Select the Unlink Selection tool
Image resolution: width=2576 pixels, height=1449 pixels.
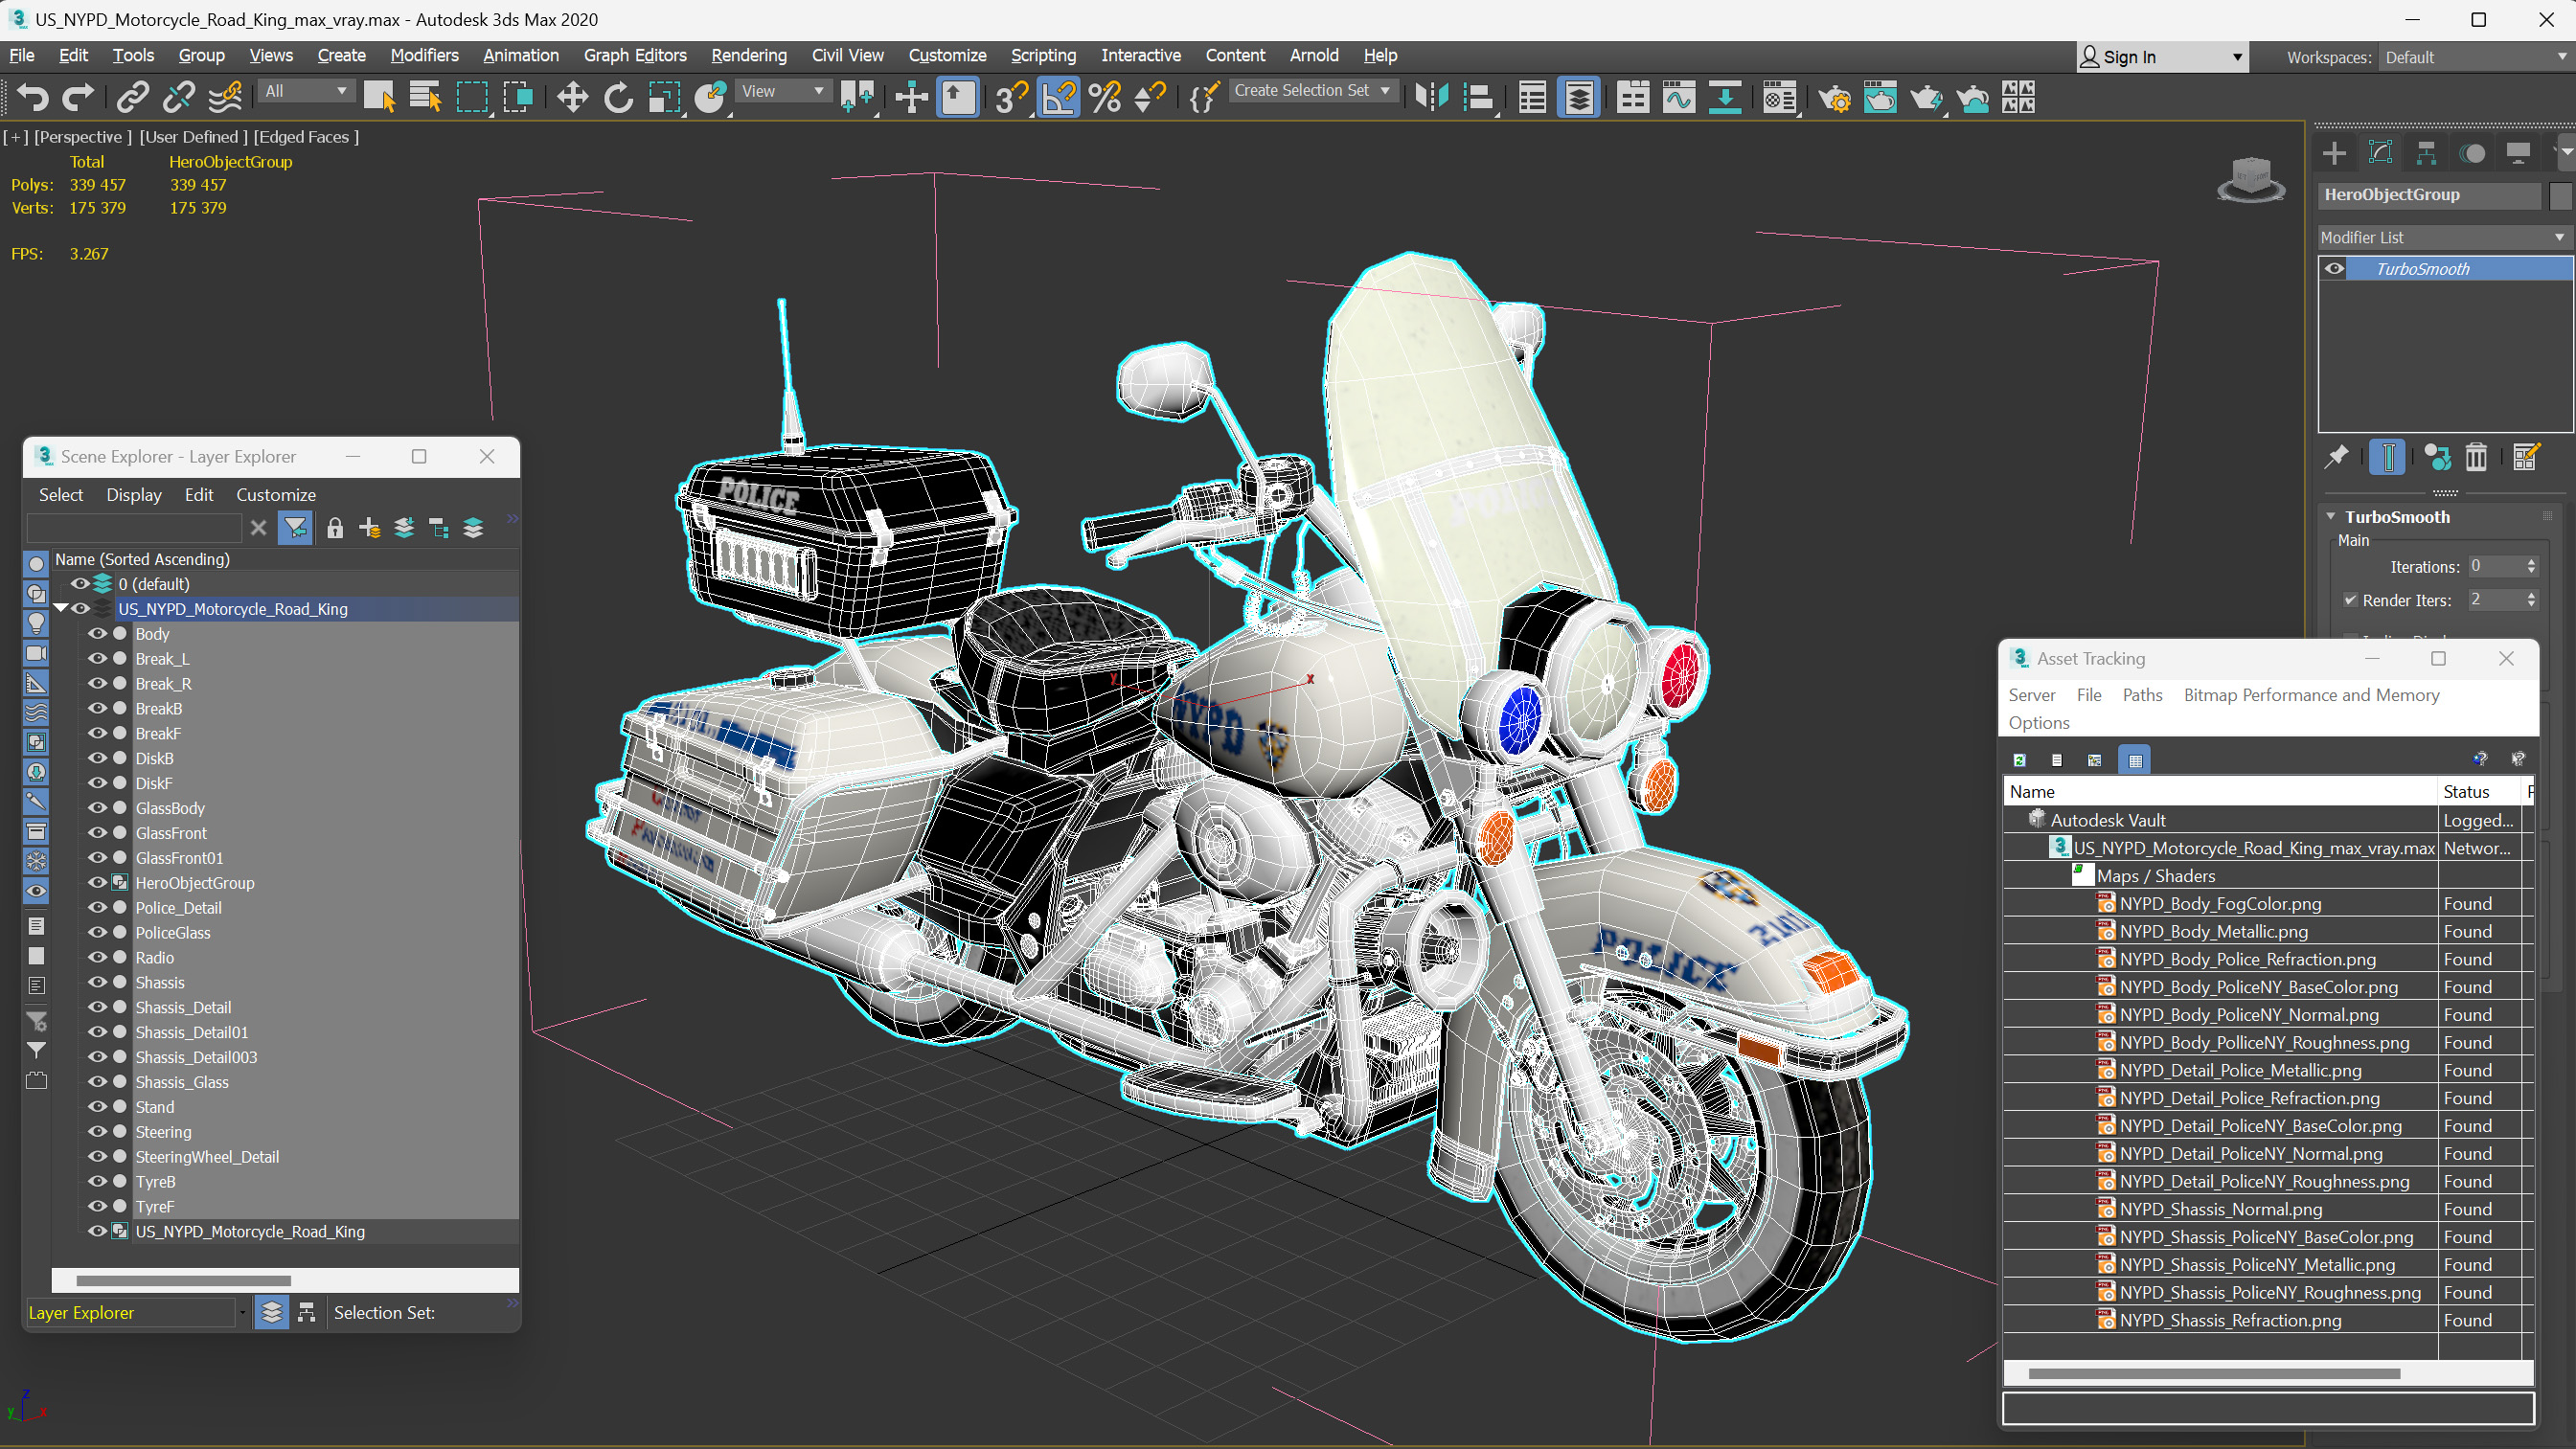click(179, 97)
